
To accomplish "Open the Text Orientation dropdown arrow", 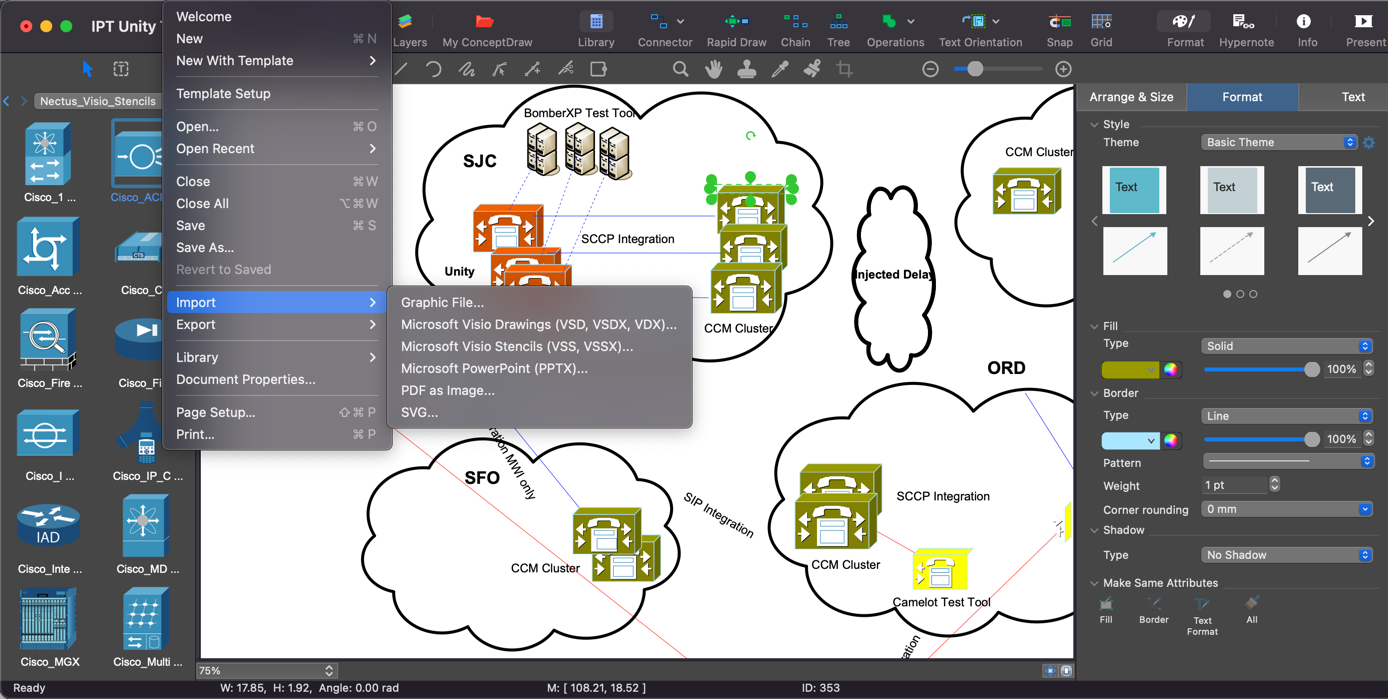I will click(996, 21).
